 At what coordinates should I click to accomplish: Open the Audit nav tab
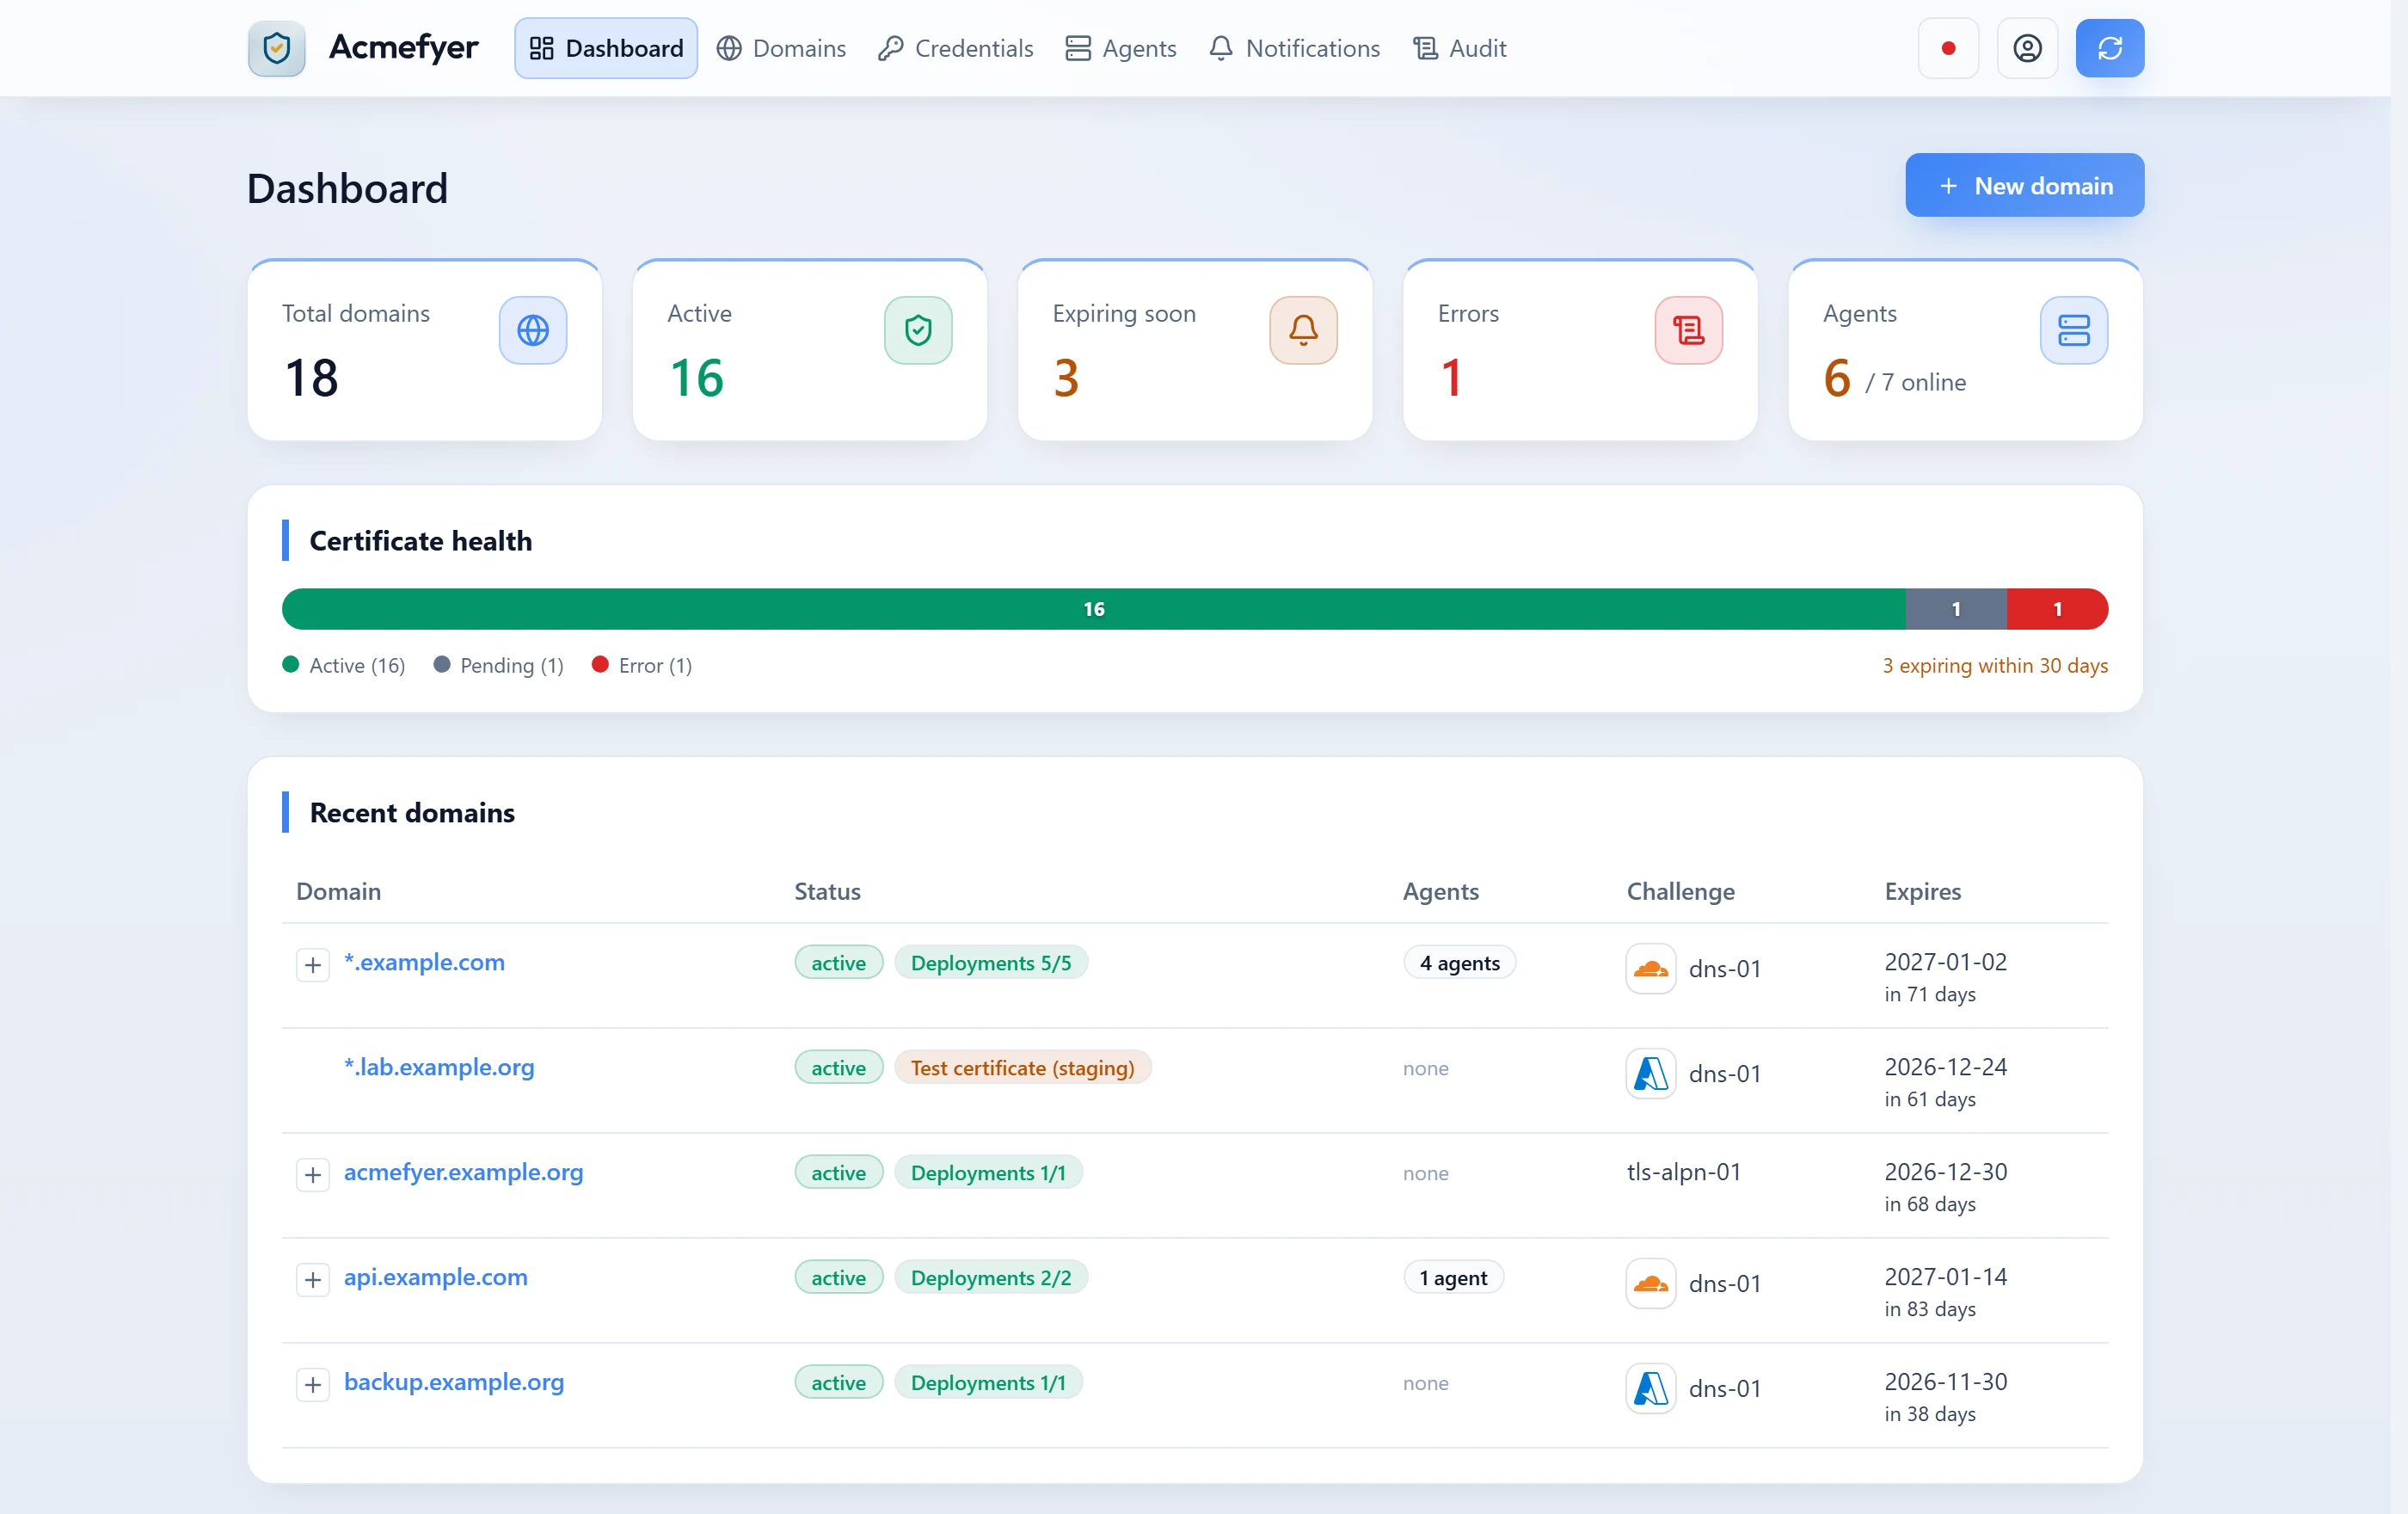pyautogui.click(x=1459, y=48)
